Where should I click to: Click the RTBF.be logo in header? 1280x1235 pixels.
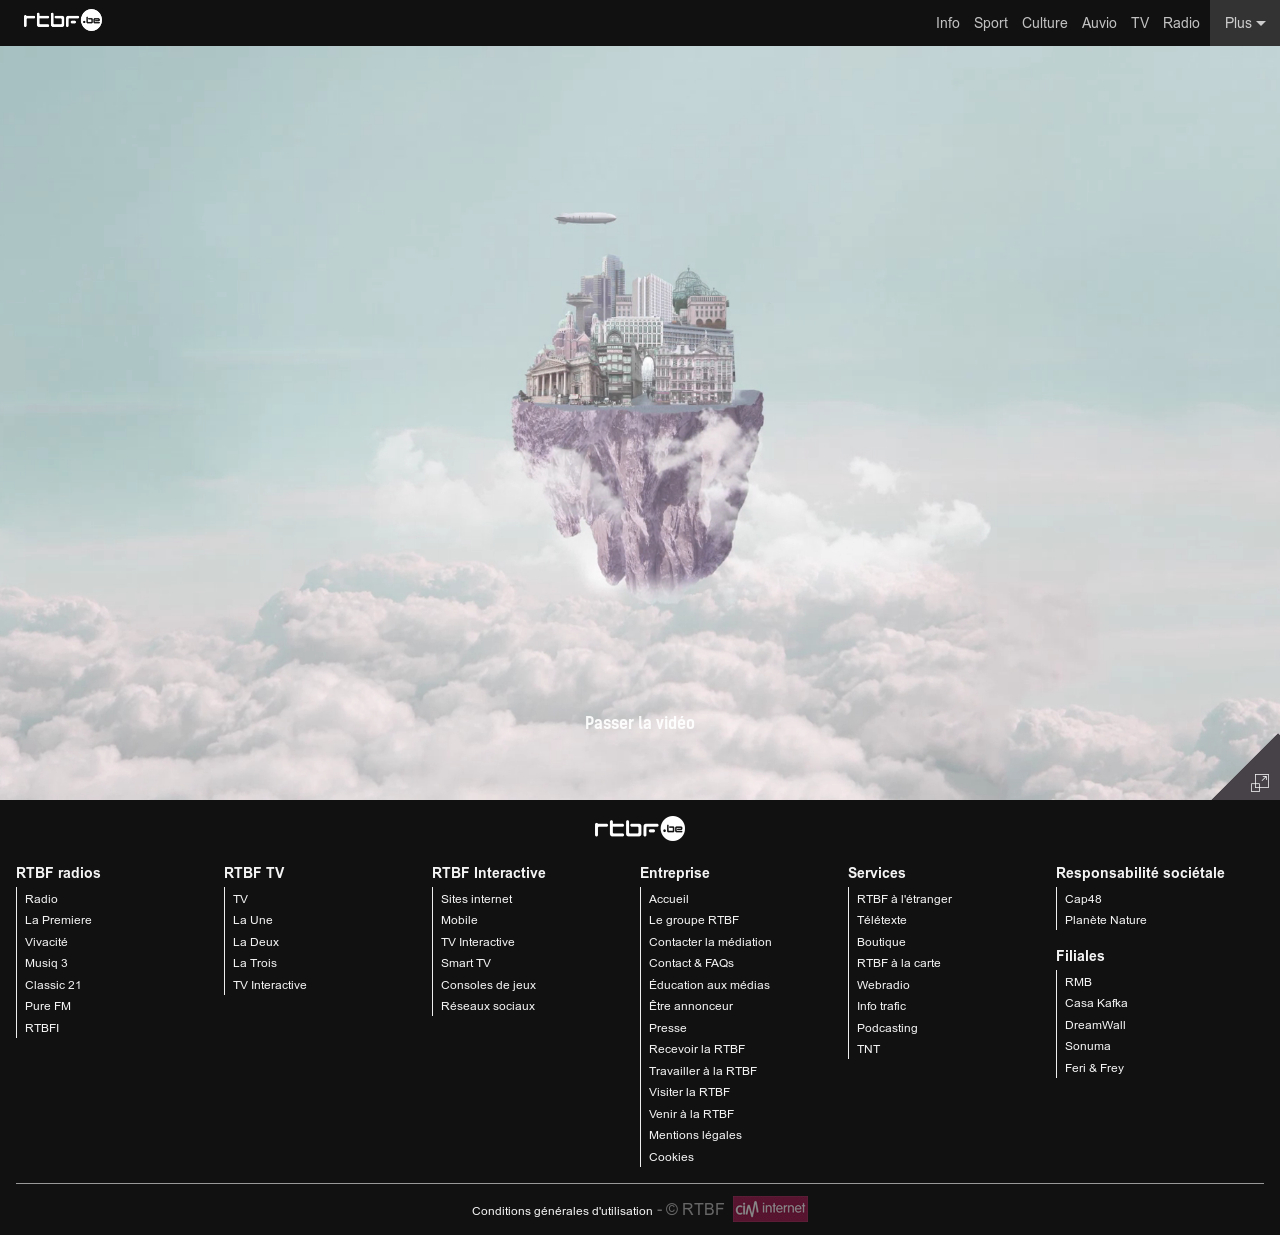pyautogui.click(x=63, y=21)
